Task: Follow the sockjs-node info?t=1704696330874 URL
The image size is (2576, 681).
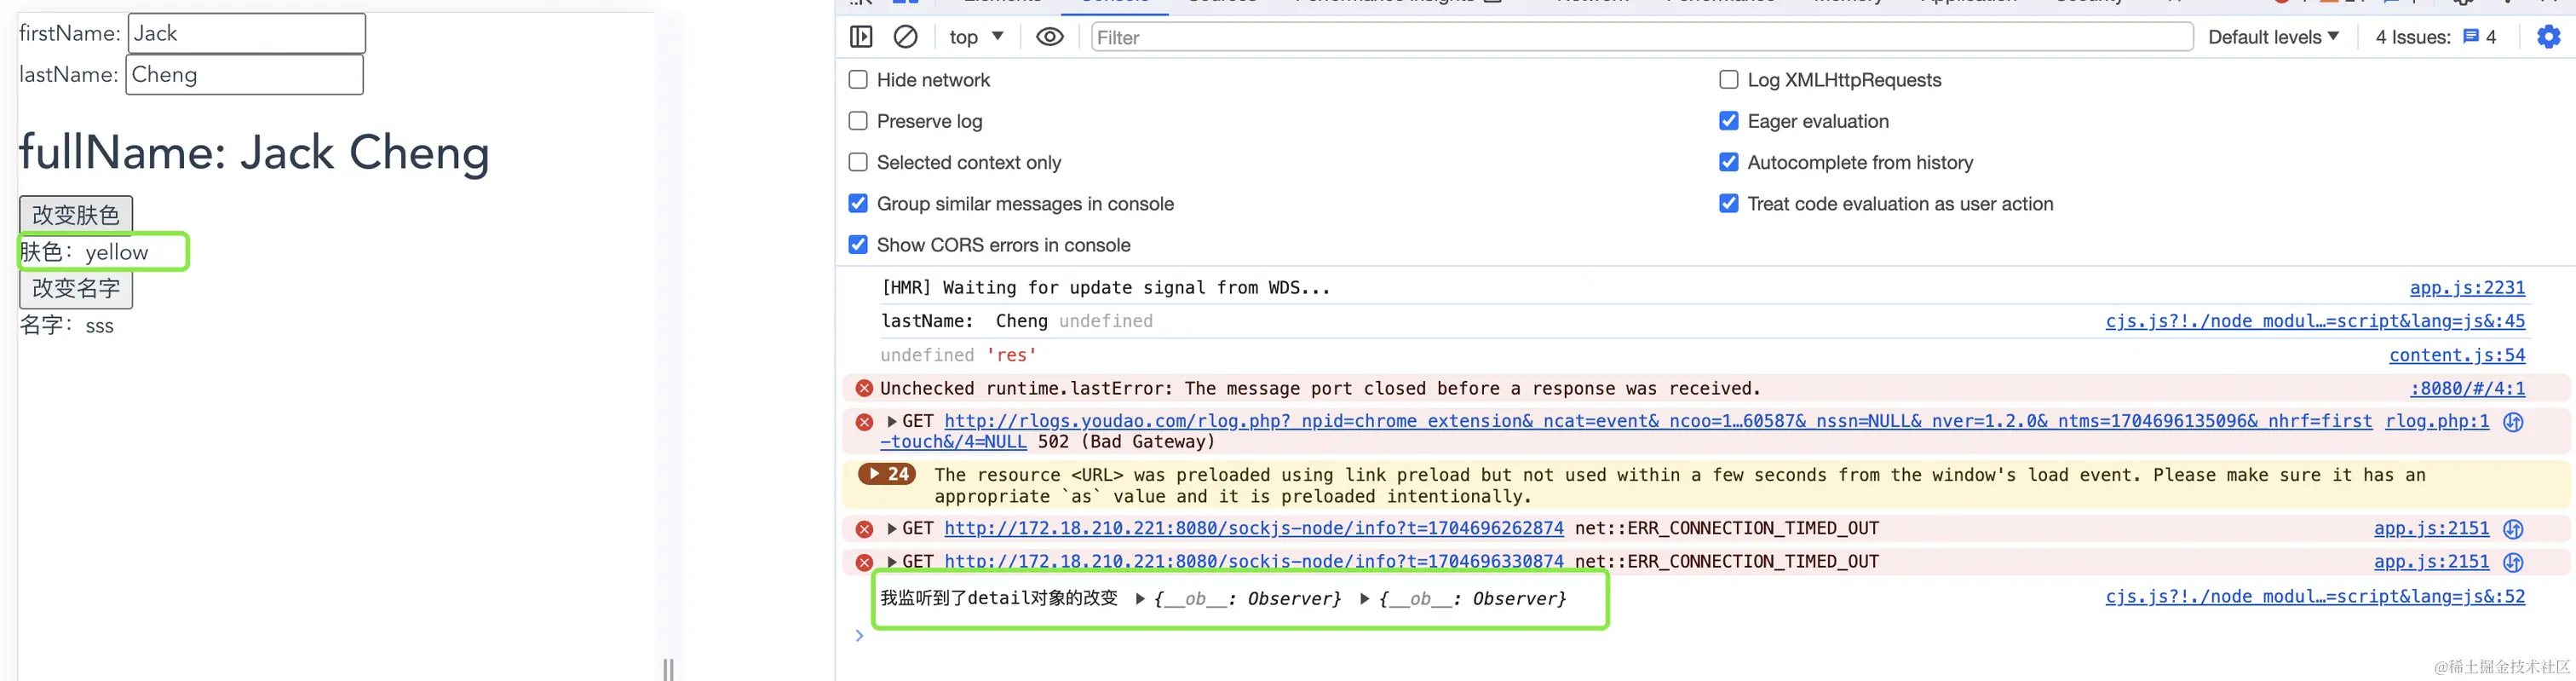Action: tap(1254, 562)
